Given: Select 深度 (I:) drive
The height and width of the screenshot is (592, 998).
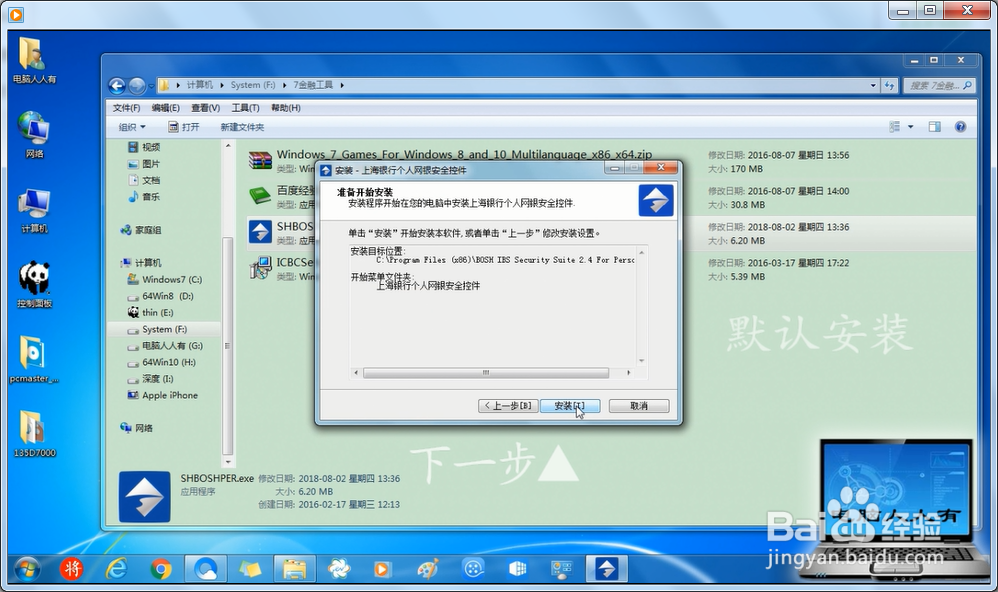Looking at the screenshot, I should click(x=150, y=379).
